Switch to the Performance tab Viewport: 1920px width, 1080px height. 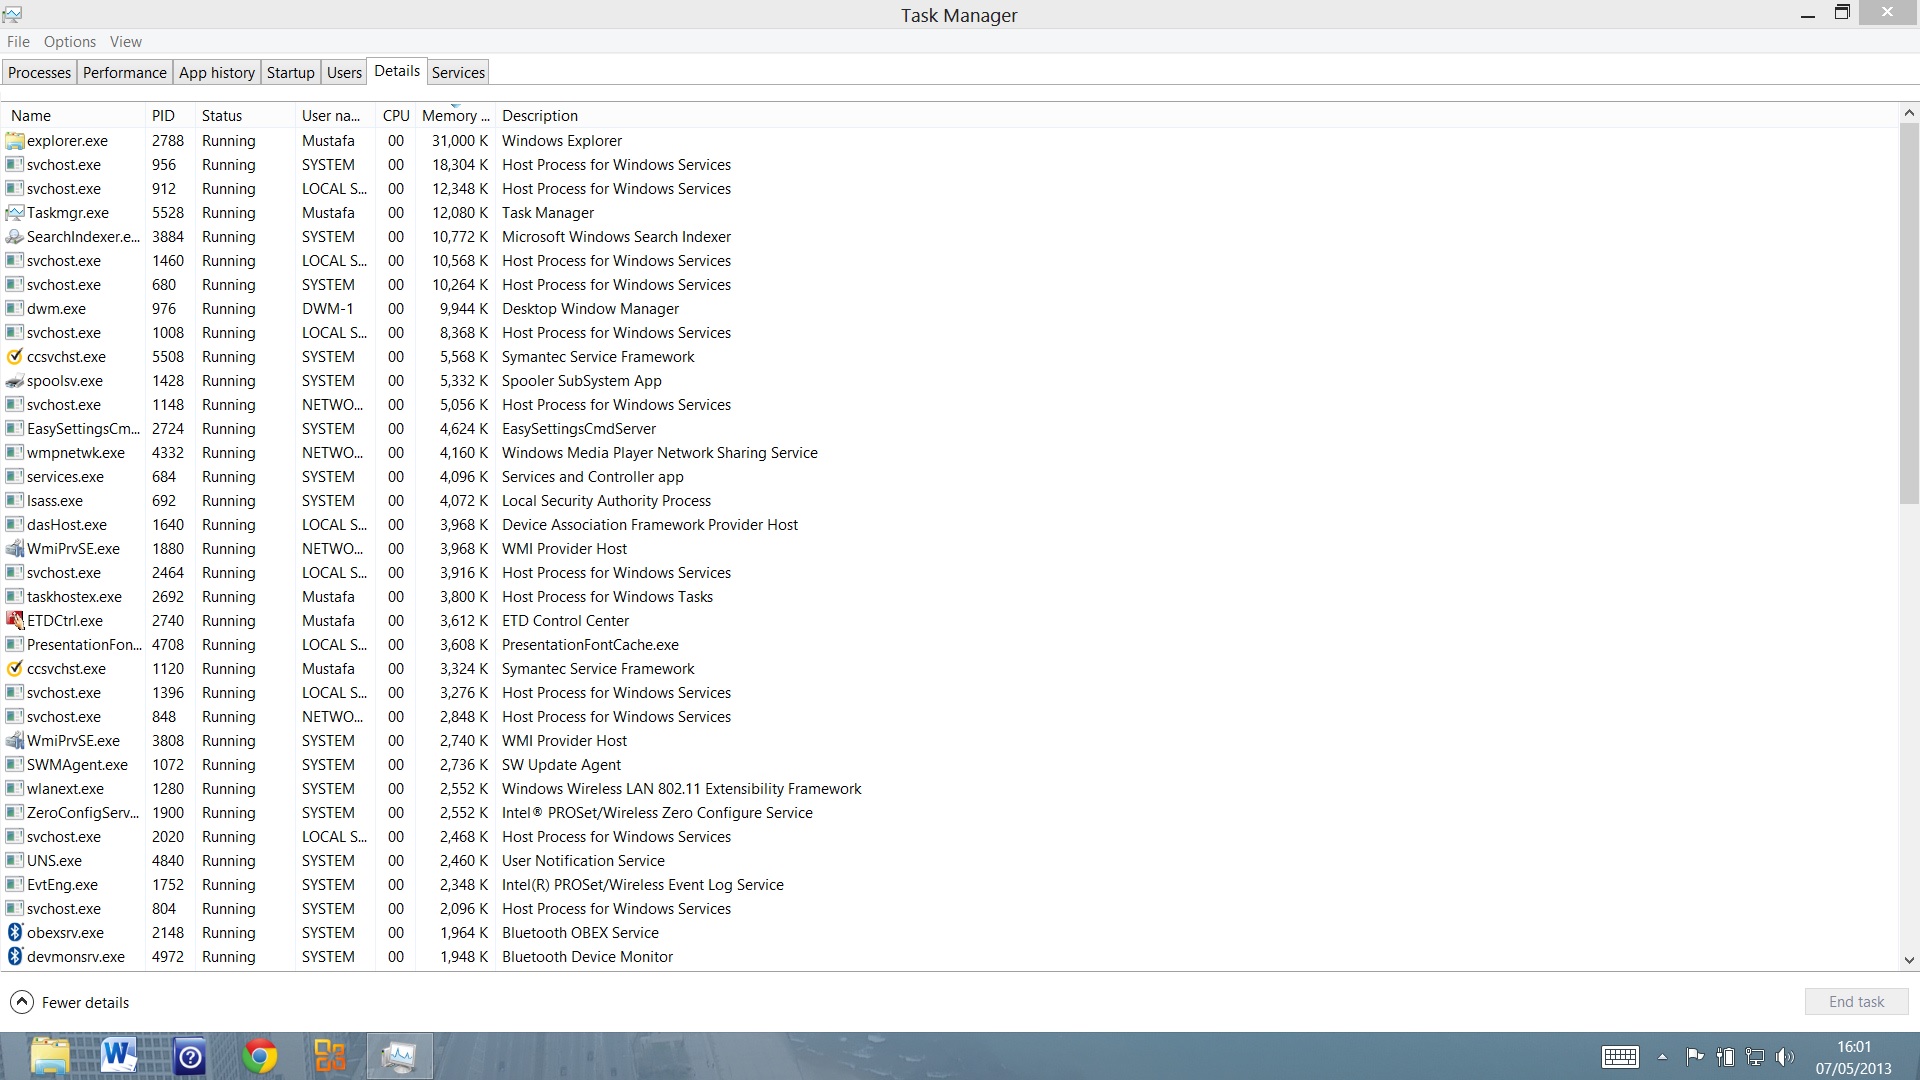click(125, 73)
